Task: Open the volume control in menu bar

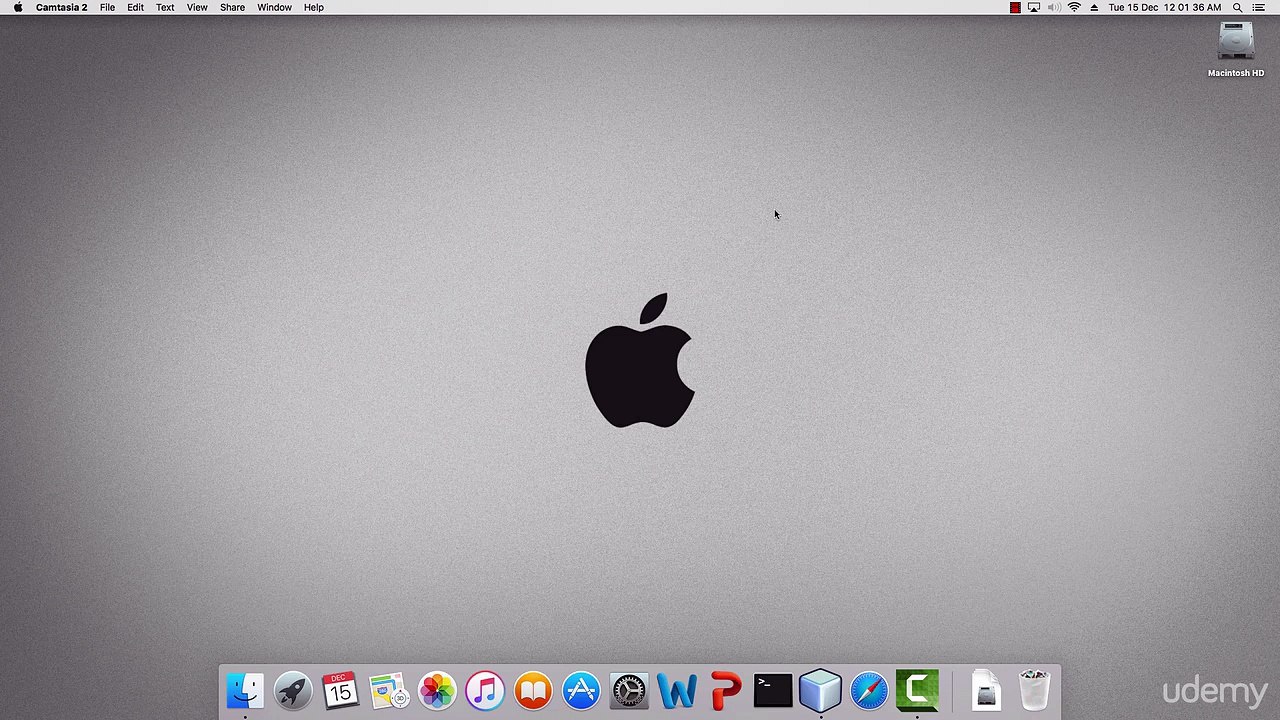Action: click(1054, 7)
